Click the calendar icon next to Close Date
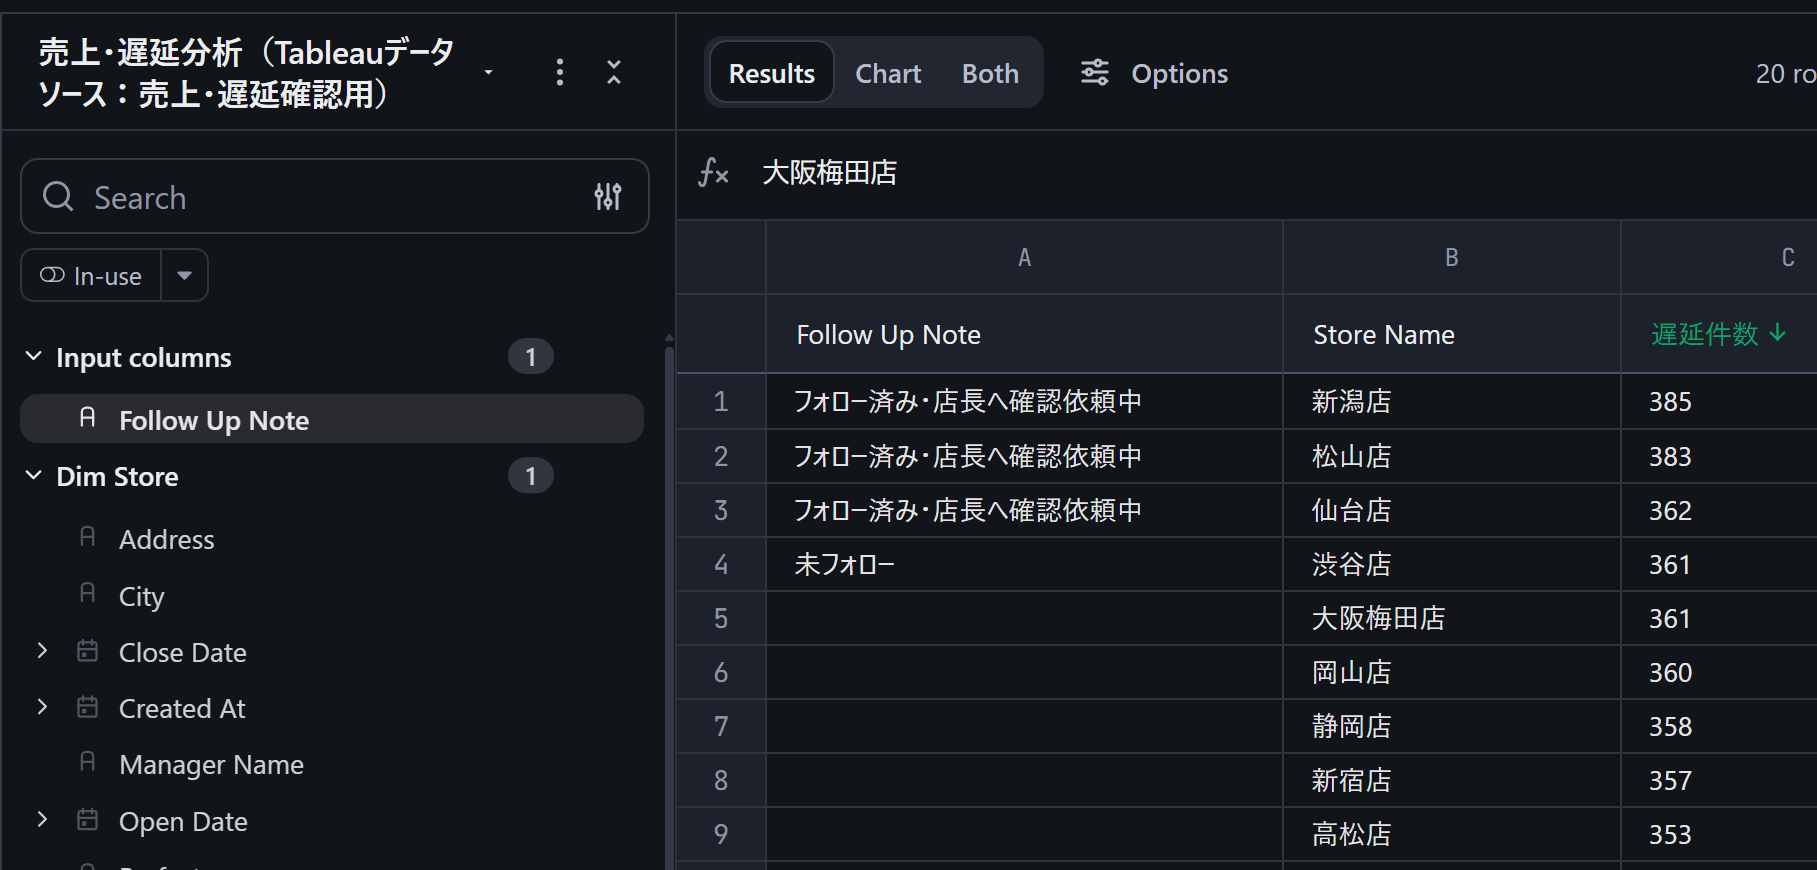 pos(88,651)
